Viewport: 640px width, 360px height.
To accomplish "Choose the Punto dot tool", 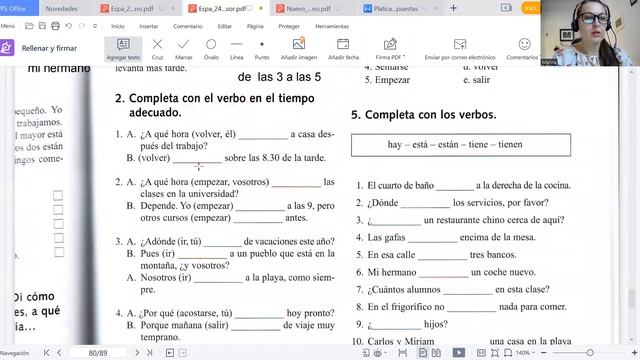I will (262, 49).
